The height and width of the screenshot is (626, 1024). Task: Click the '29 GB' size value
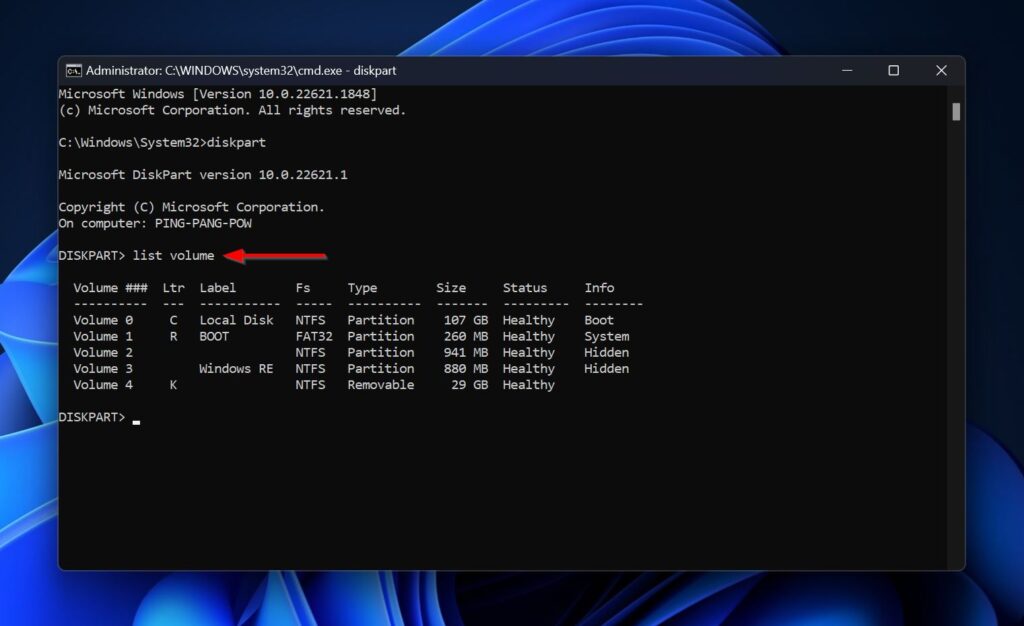coord(469,385)
